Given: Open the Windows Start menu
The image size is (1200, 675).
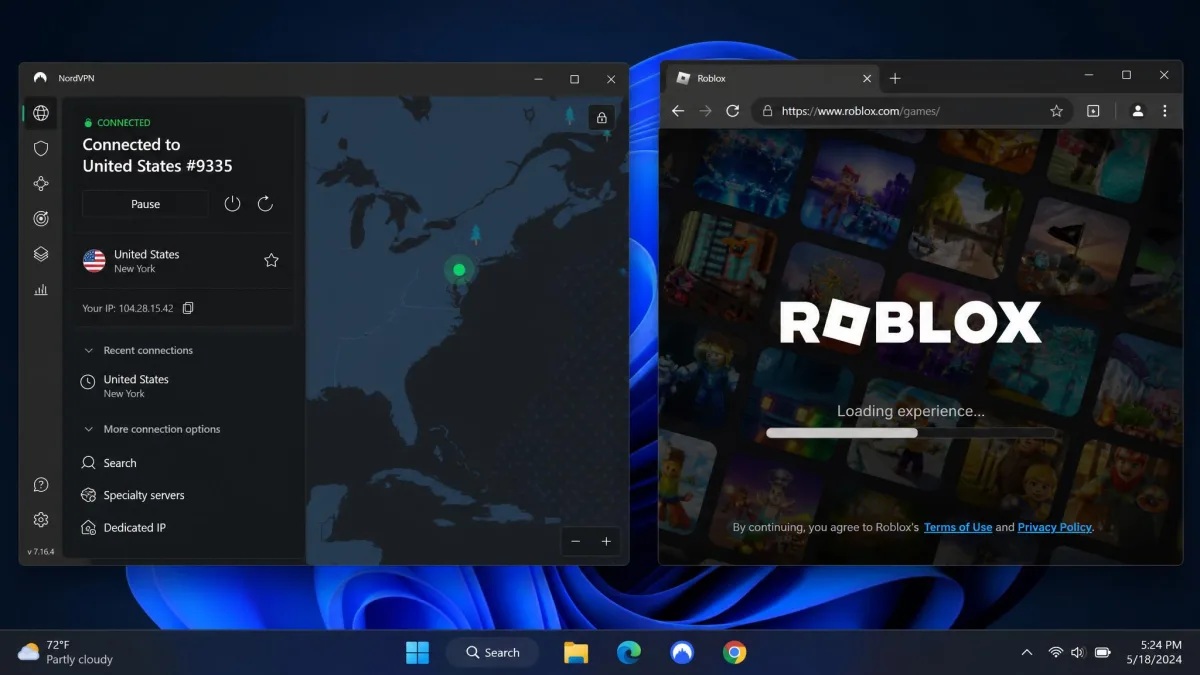Looking at the screenshot, I should click(x=417, y=653).
